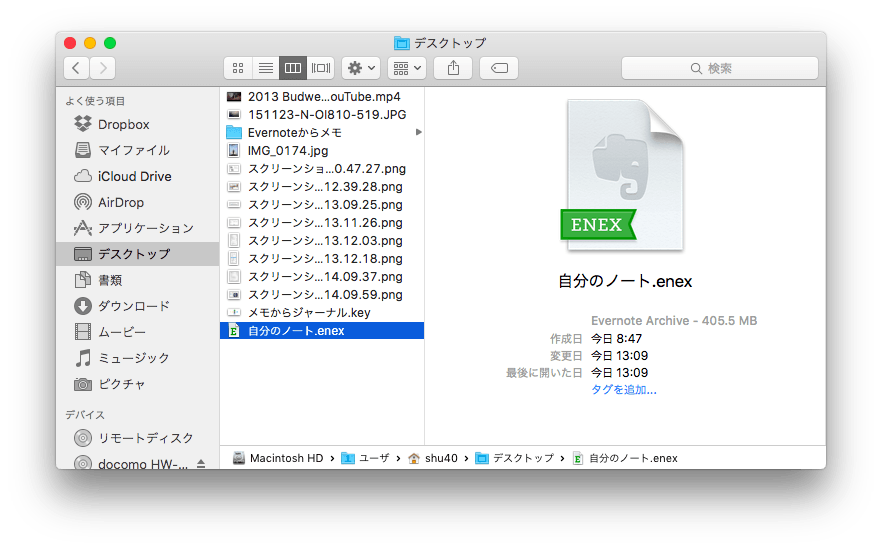Open iCloud Drive in the sidebar
This screenshot has width=882, height=549.
tap(137, 176)
